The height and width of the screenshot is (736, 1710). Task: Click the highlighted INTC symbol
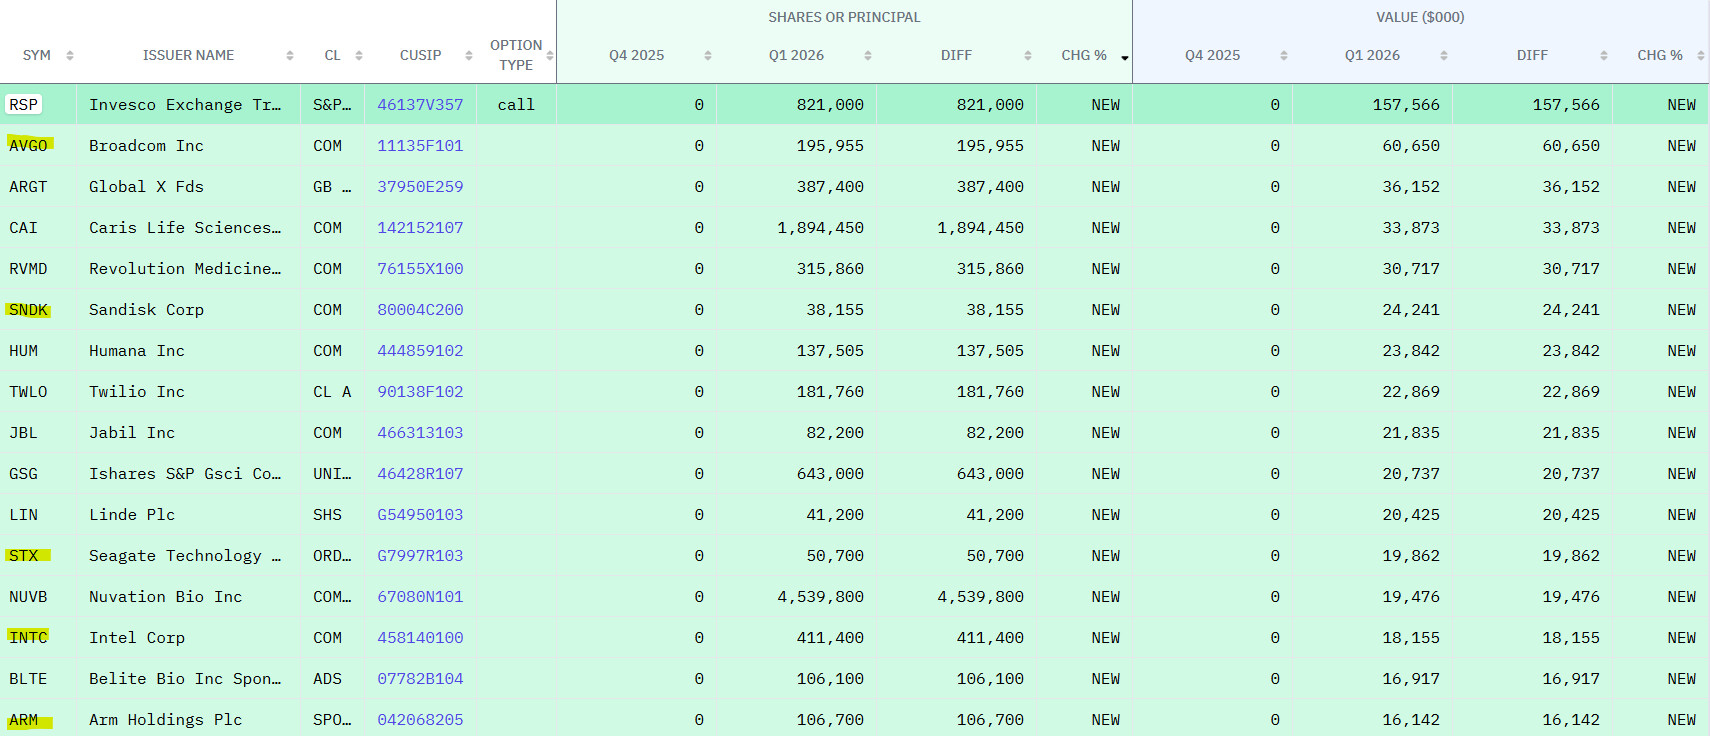click(x=28, y=638)
